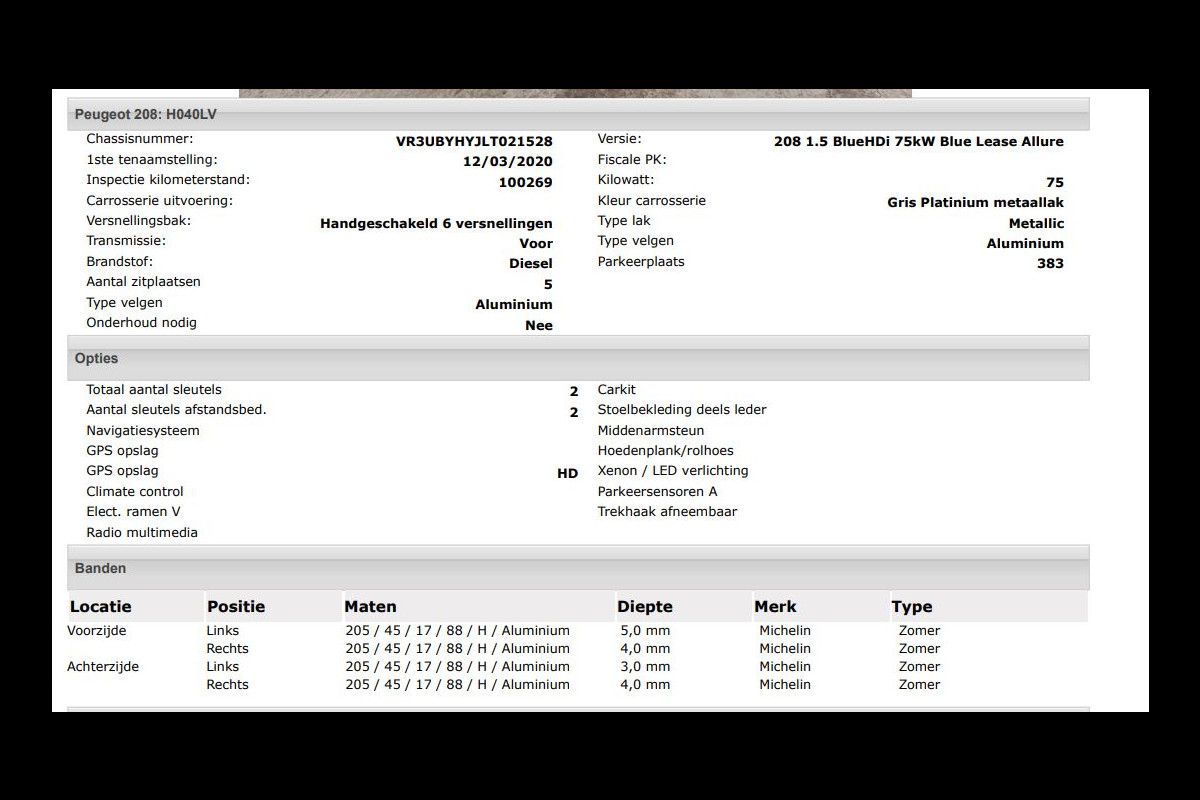Screen dimensions: 1200x800
Task: Select the chassis number VR3UBYHYJLT021528
Action: 474,142
